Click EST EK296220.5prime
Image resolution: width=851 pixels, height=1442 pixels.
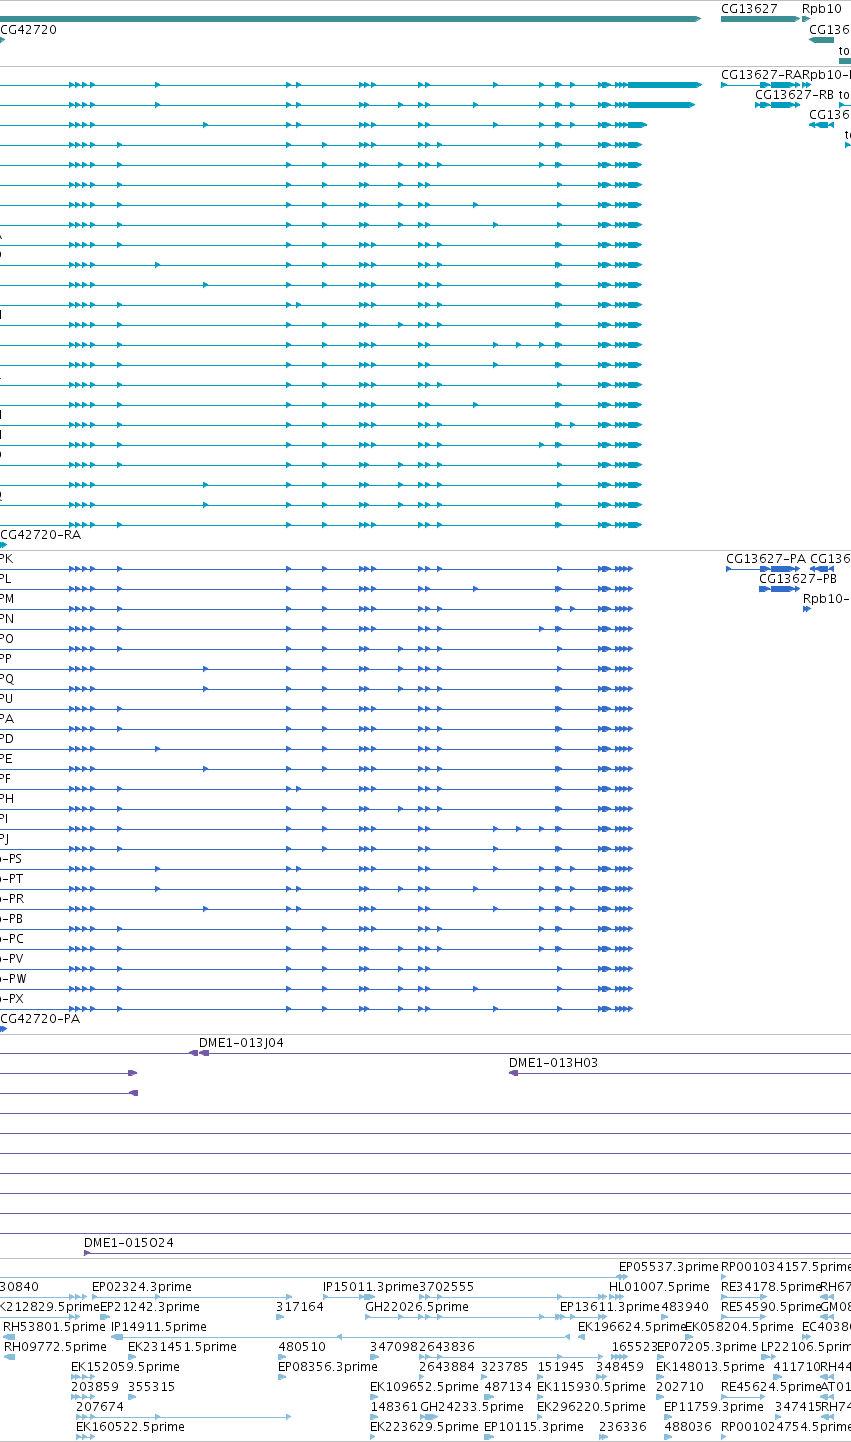click(x=591, y=1407)
